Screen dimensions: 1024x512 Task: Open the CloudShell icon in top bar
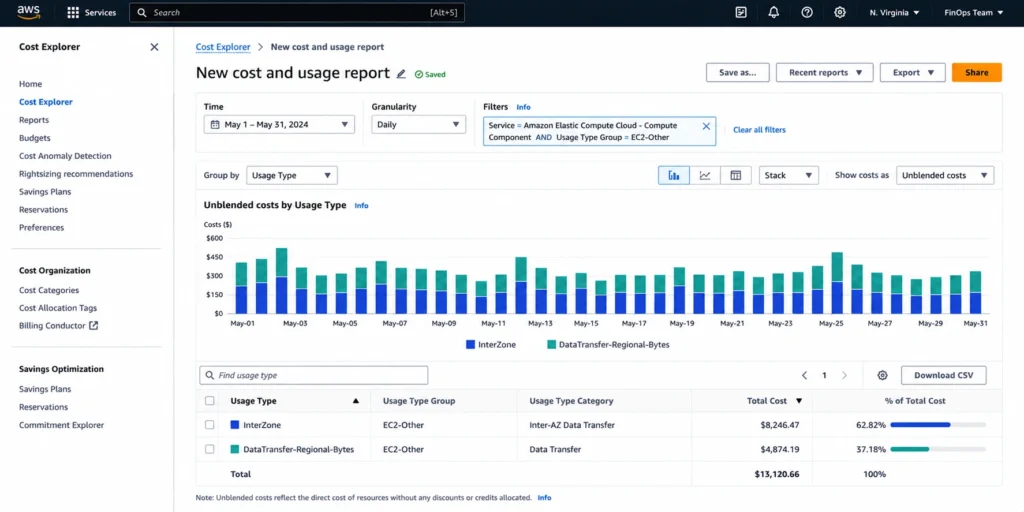pyautogui.click(x=741, y=12)
